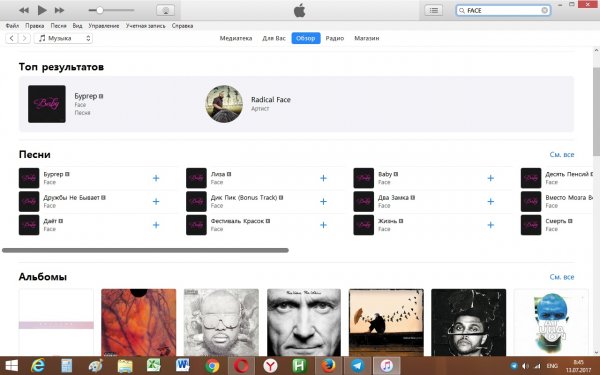Open the Музыка media type dropdown
600x375 pixels.
click(x=64, y=38)
